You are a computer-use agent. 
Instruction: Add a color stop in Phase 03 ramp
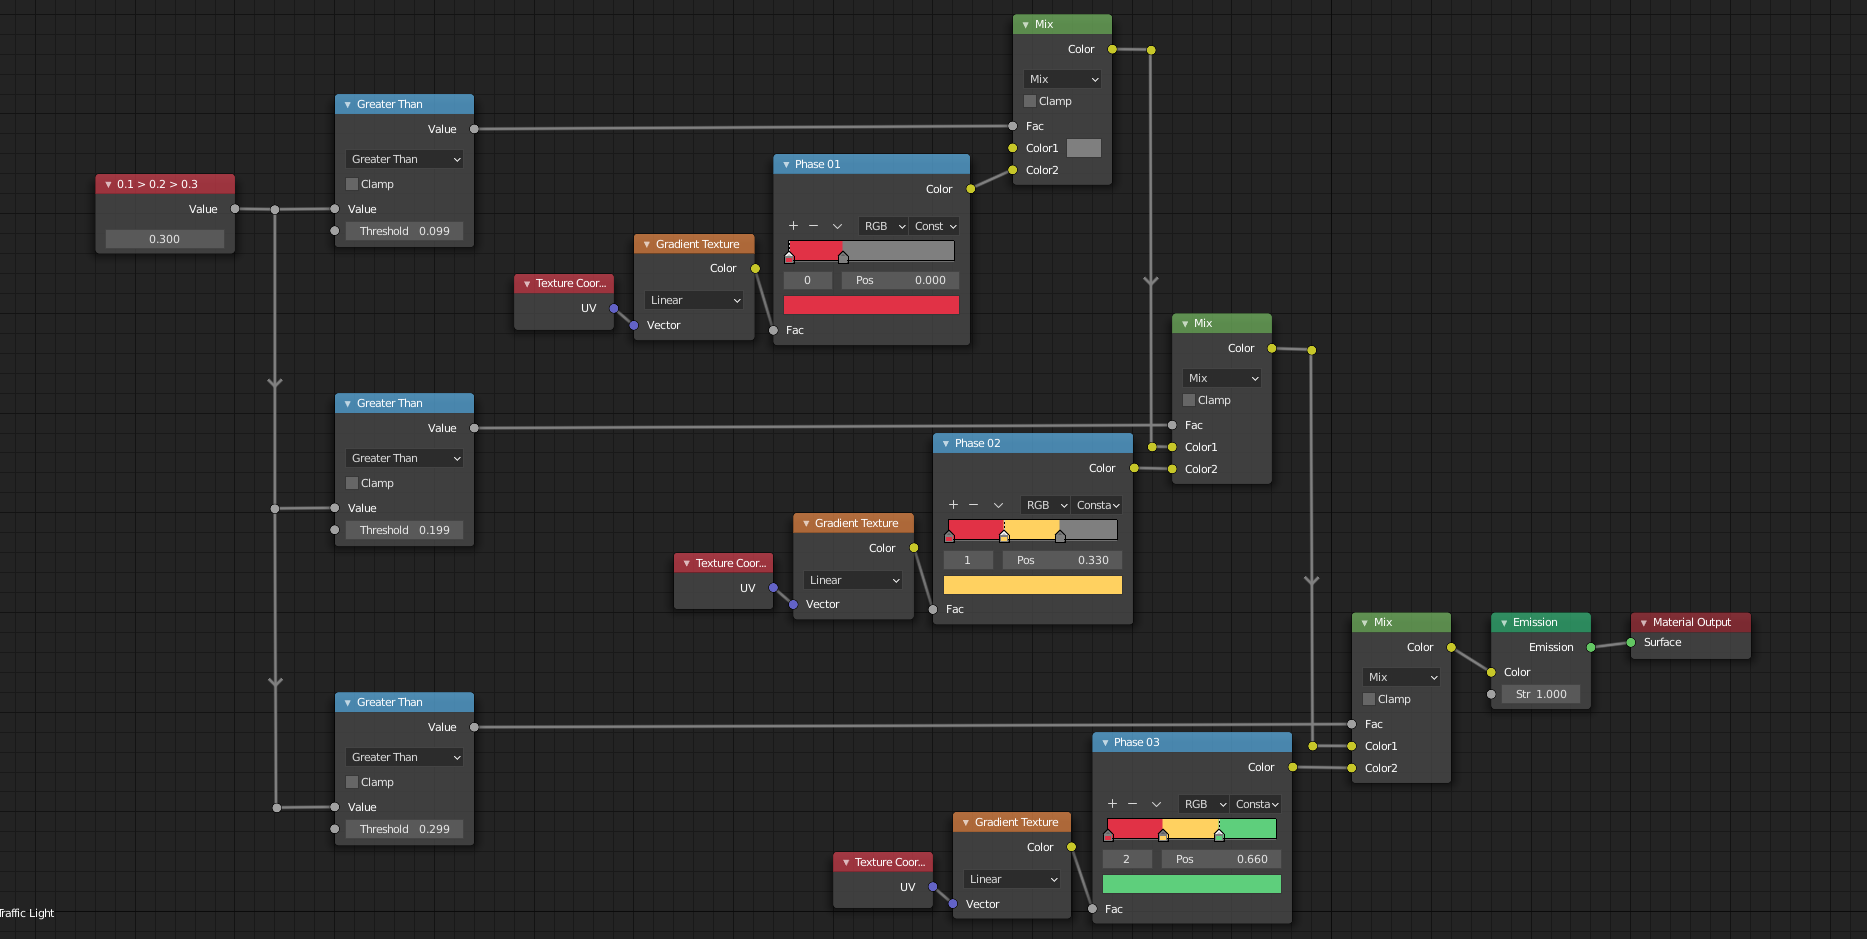click(x=1112, y=804)
